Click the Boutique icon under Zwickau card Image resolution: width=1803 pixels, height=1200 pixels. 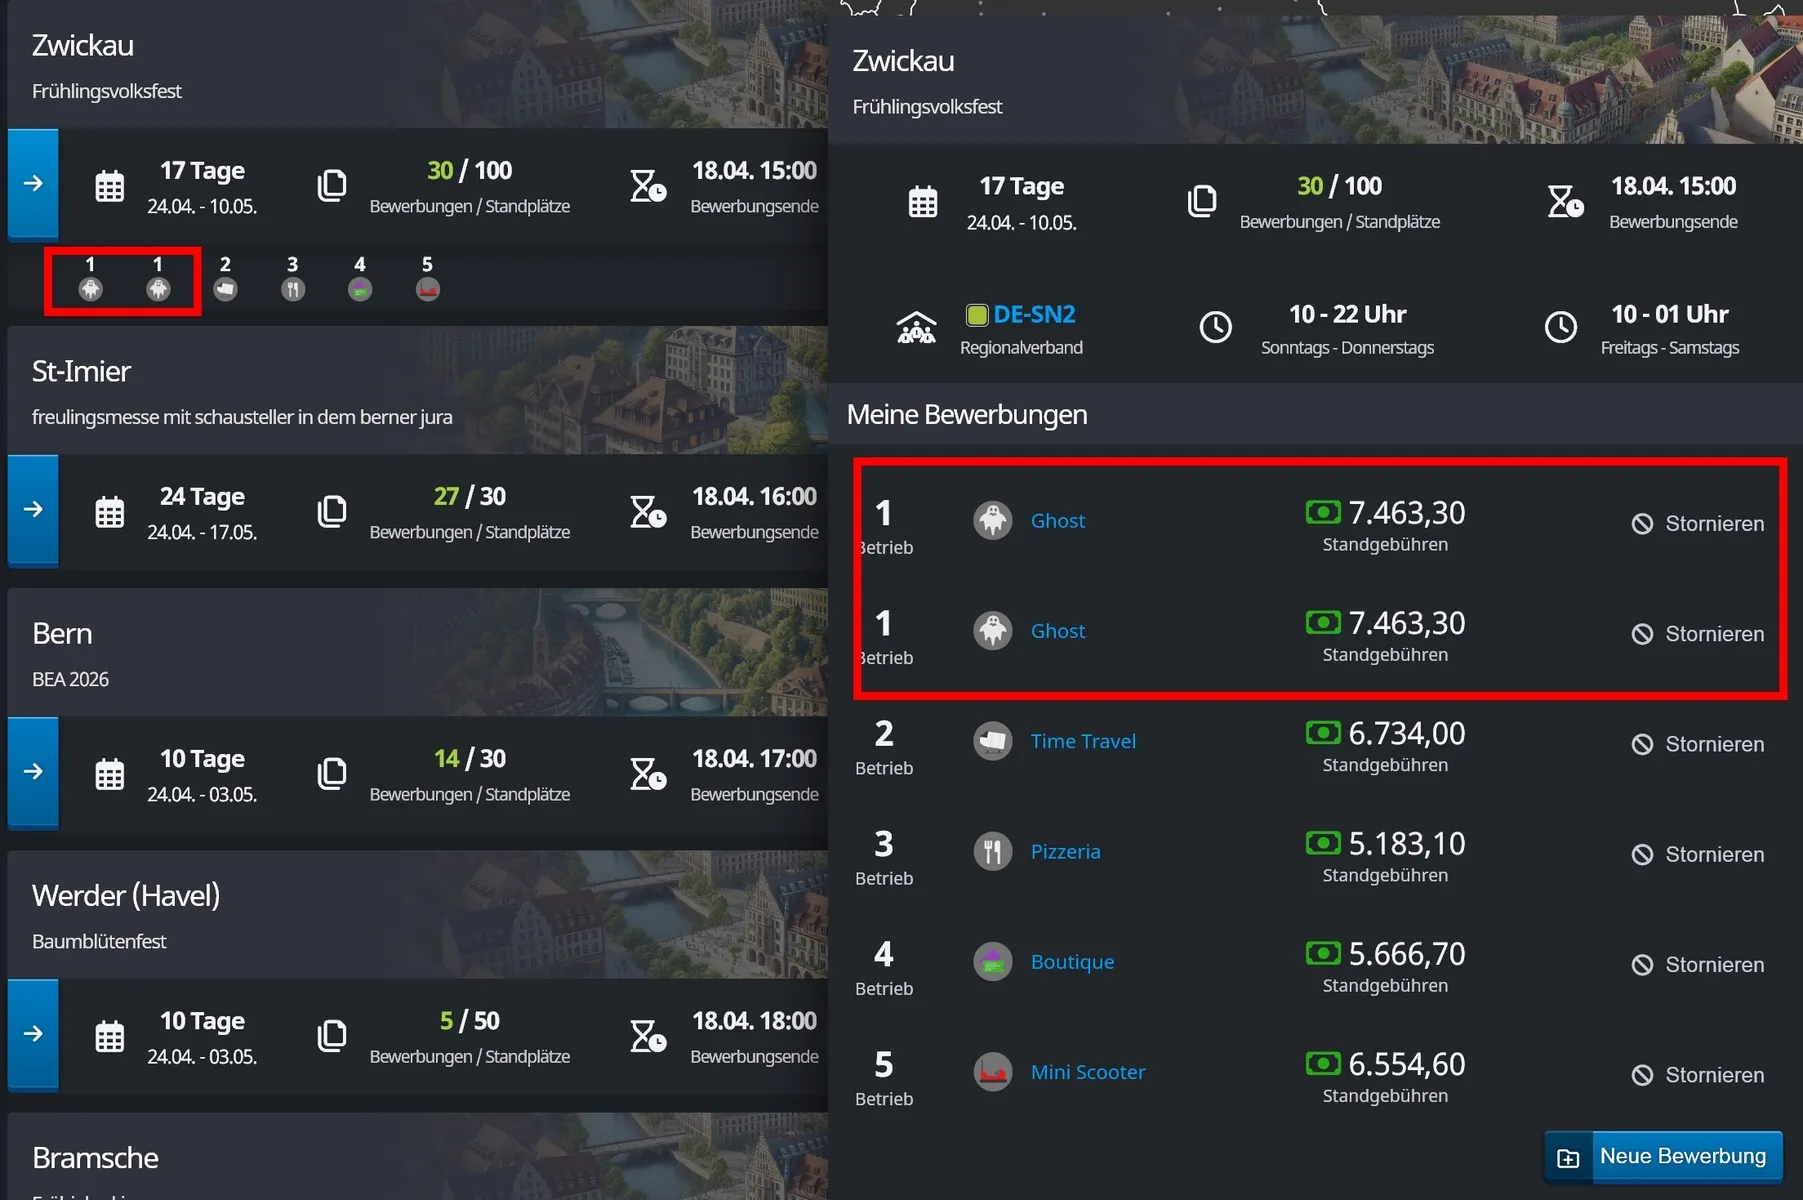point(360,289)
